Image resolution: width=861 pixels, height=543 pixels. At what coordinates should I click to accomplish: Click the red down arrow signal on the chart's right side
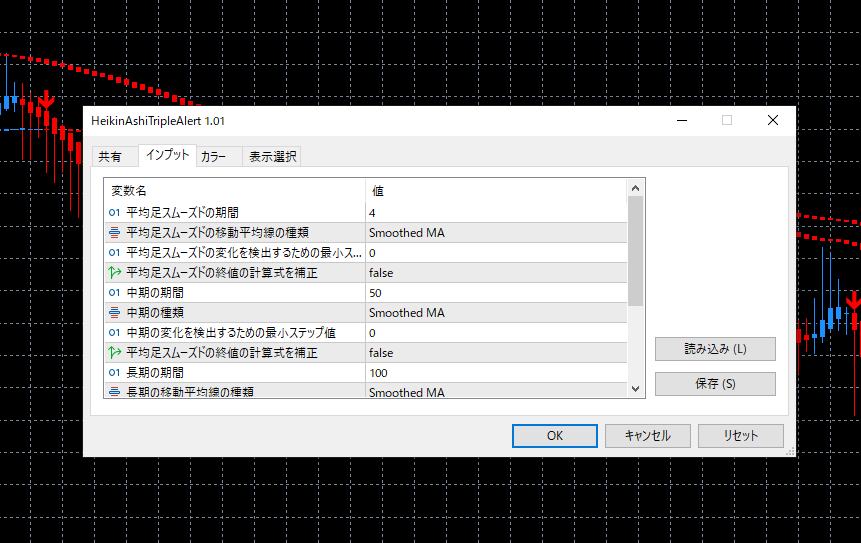(854, 301)
